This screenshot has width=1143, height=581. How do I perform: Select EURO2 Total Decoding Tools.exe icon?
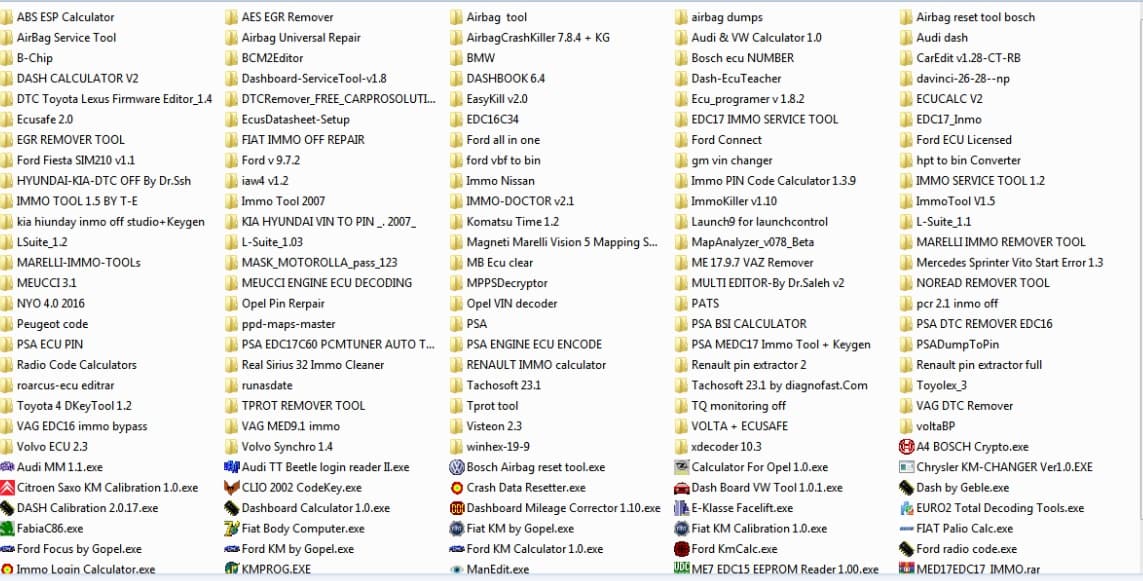(x=906, y=508)
